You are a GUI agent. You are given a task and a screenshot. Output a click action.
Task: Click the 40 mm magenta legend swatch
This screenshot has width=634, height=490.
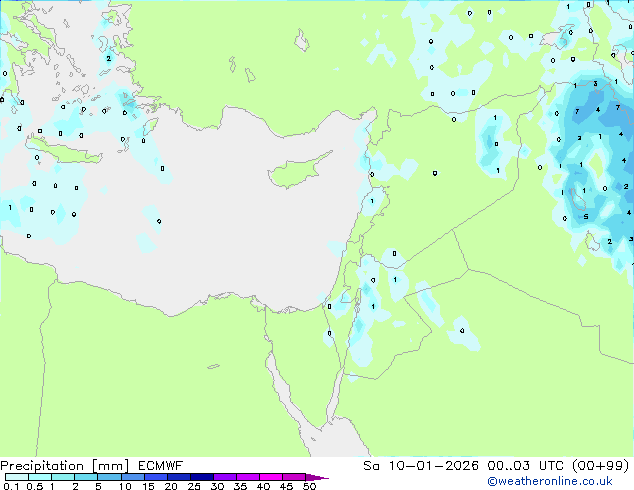(x=271, y=477)
